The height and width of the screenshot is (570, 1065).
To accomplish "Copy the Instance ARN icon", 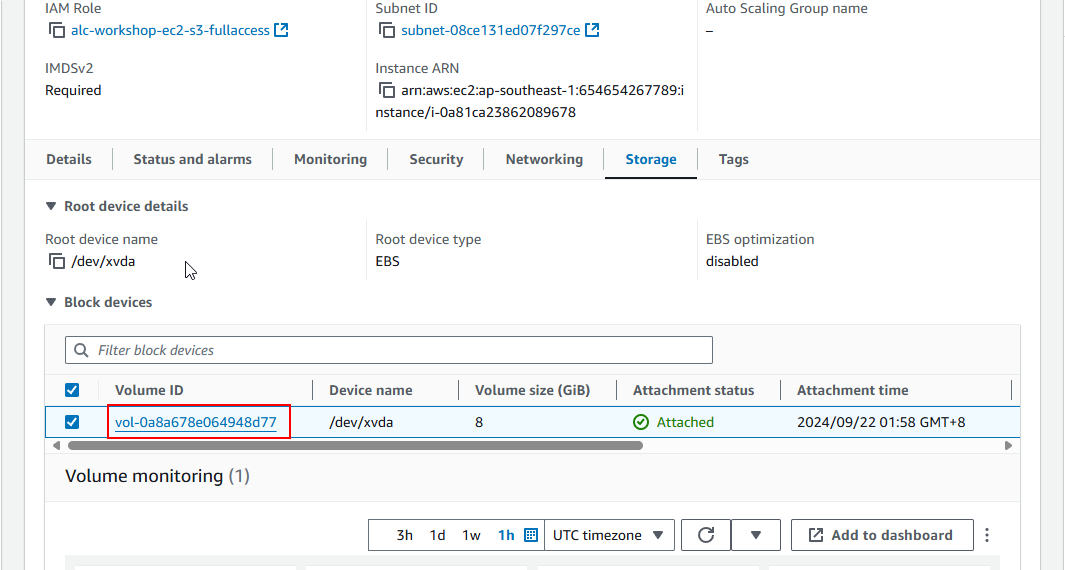I will click(x=387, y=90).
